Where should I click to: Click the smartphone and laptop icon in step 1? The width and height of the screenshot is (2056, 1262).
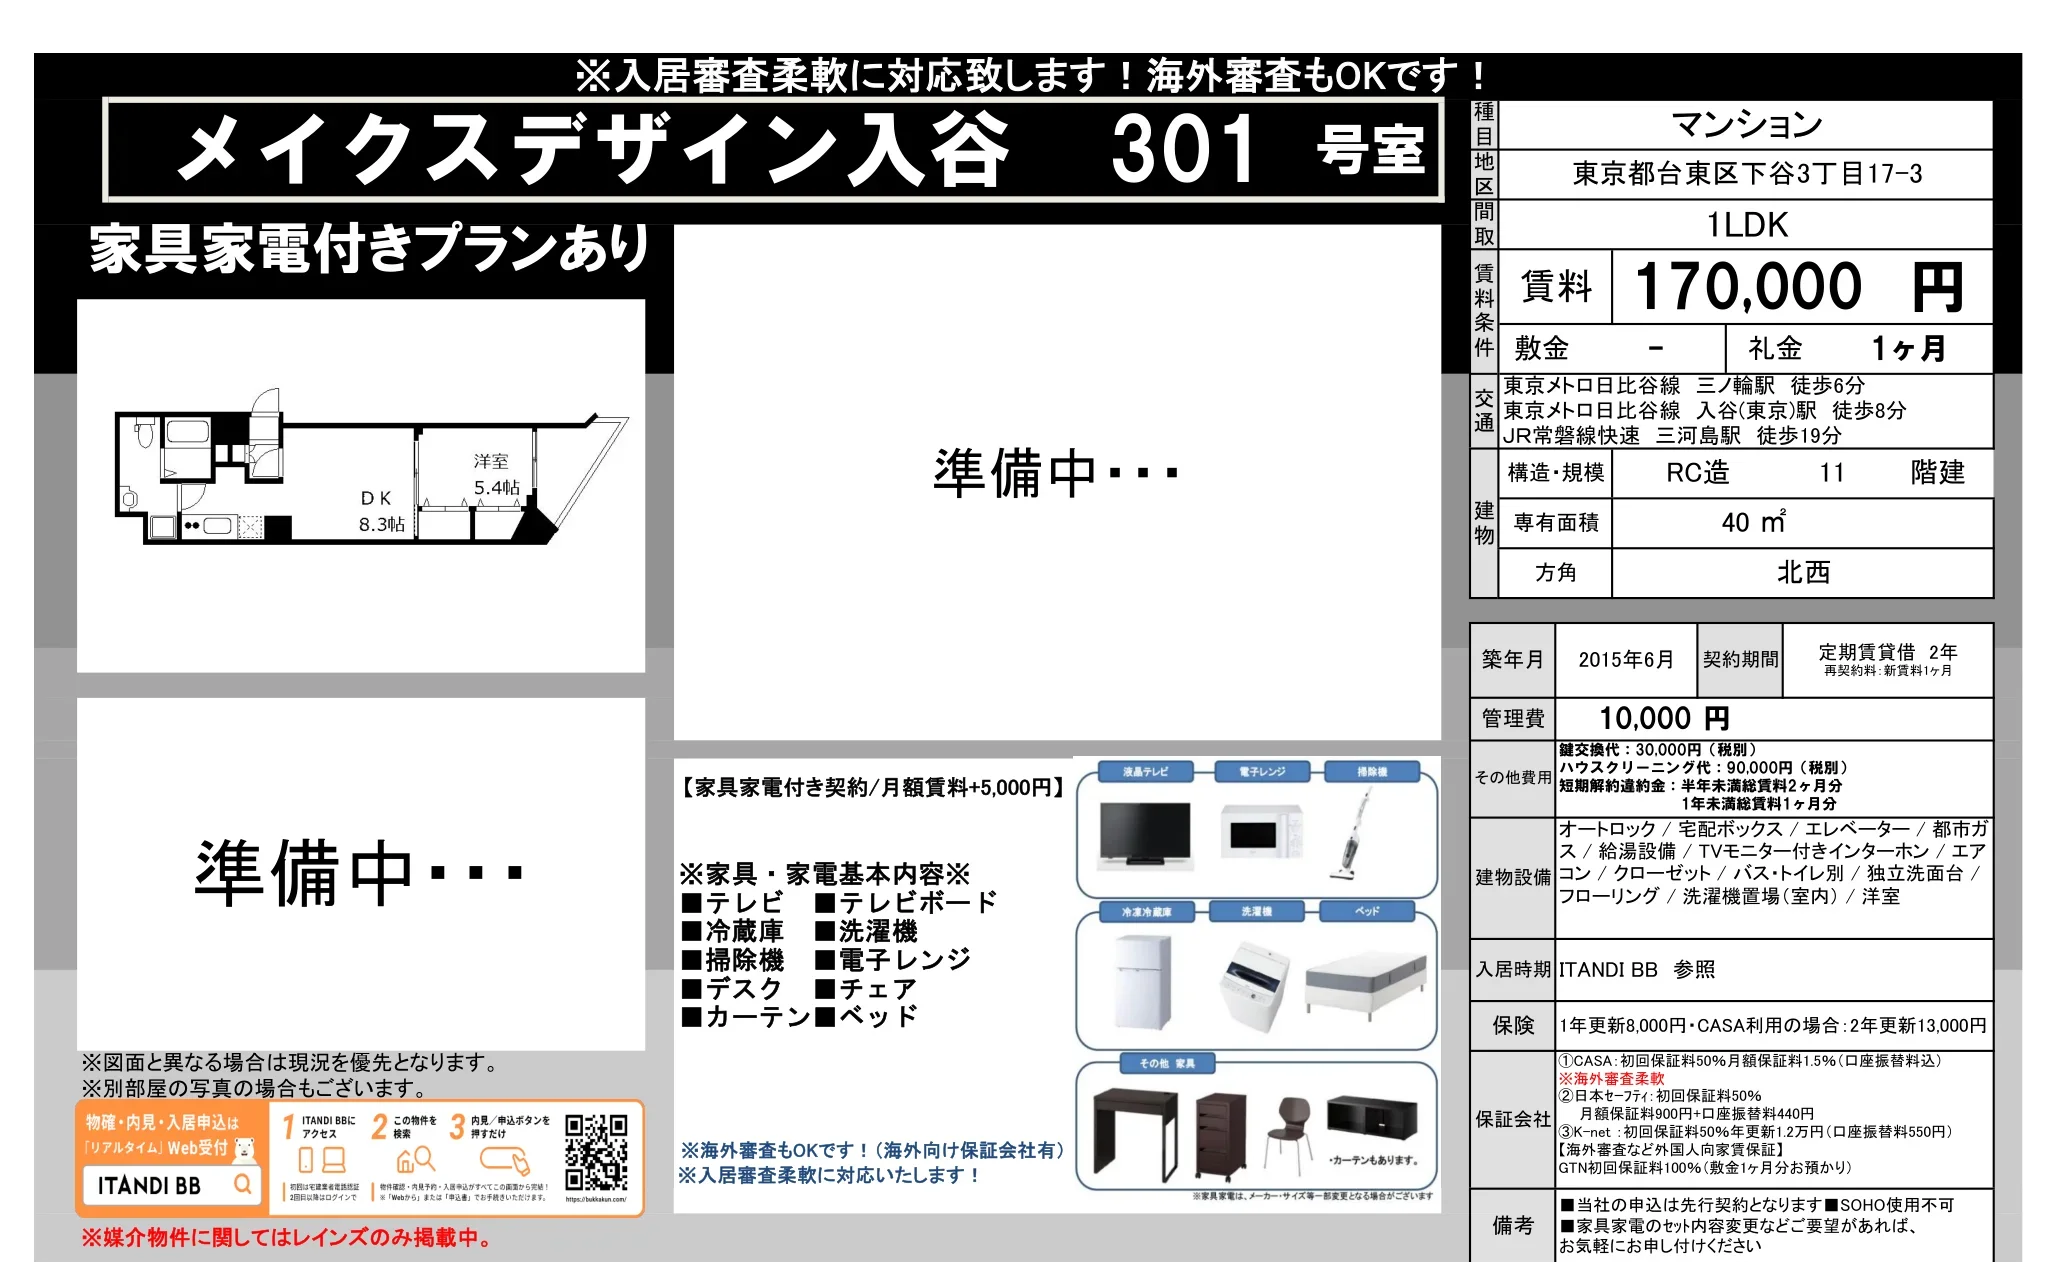click(x=324, y=1160)
